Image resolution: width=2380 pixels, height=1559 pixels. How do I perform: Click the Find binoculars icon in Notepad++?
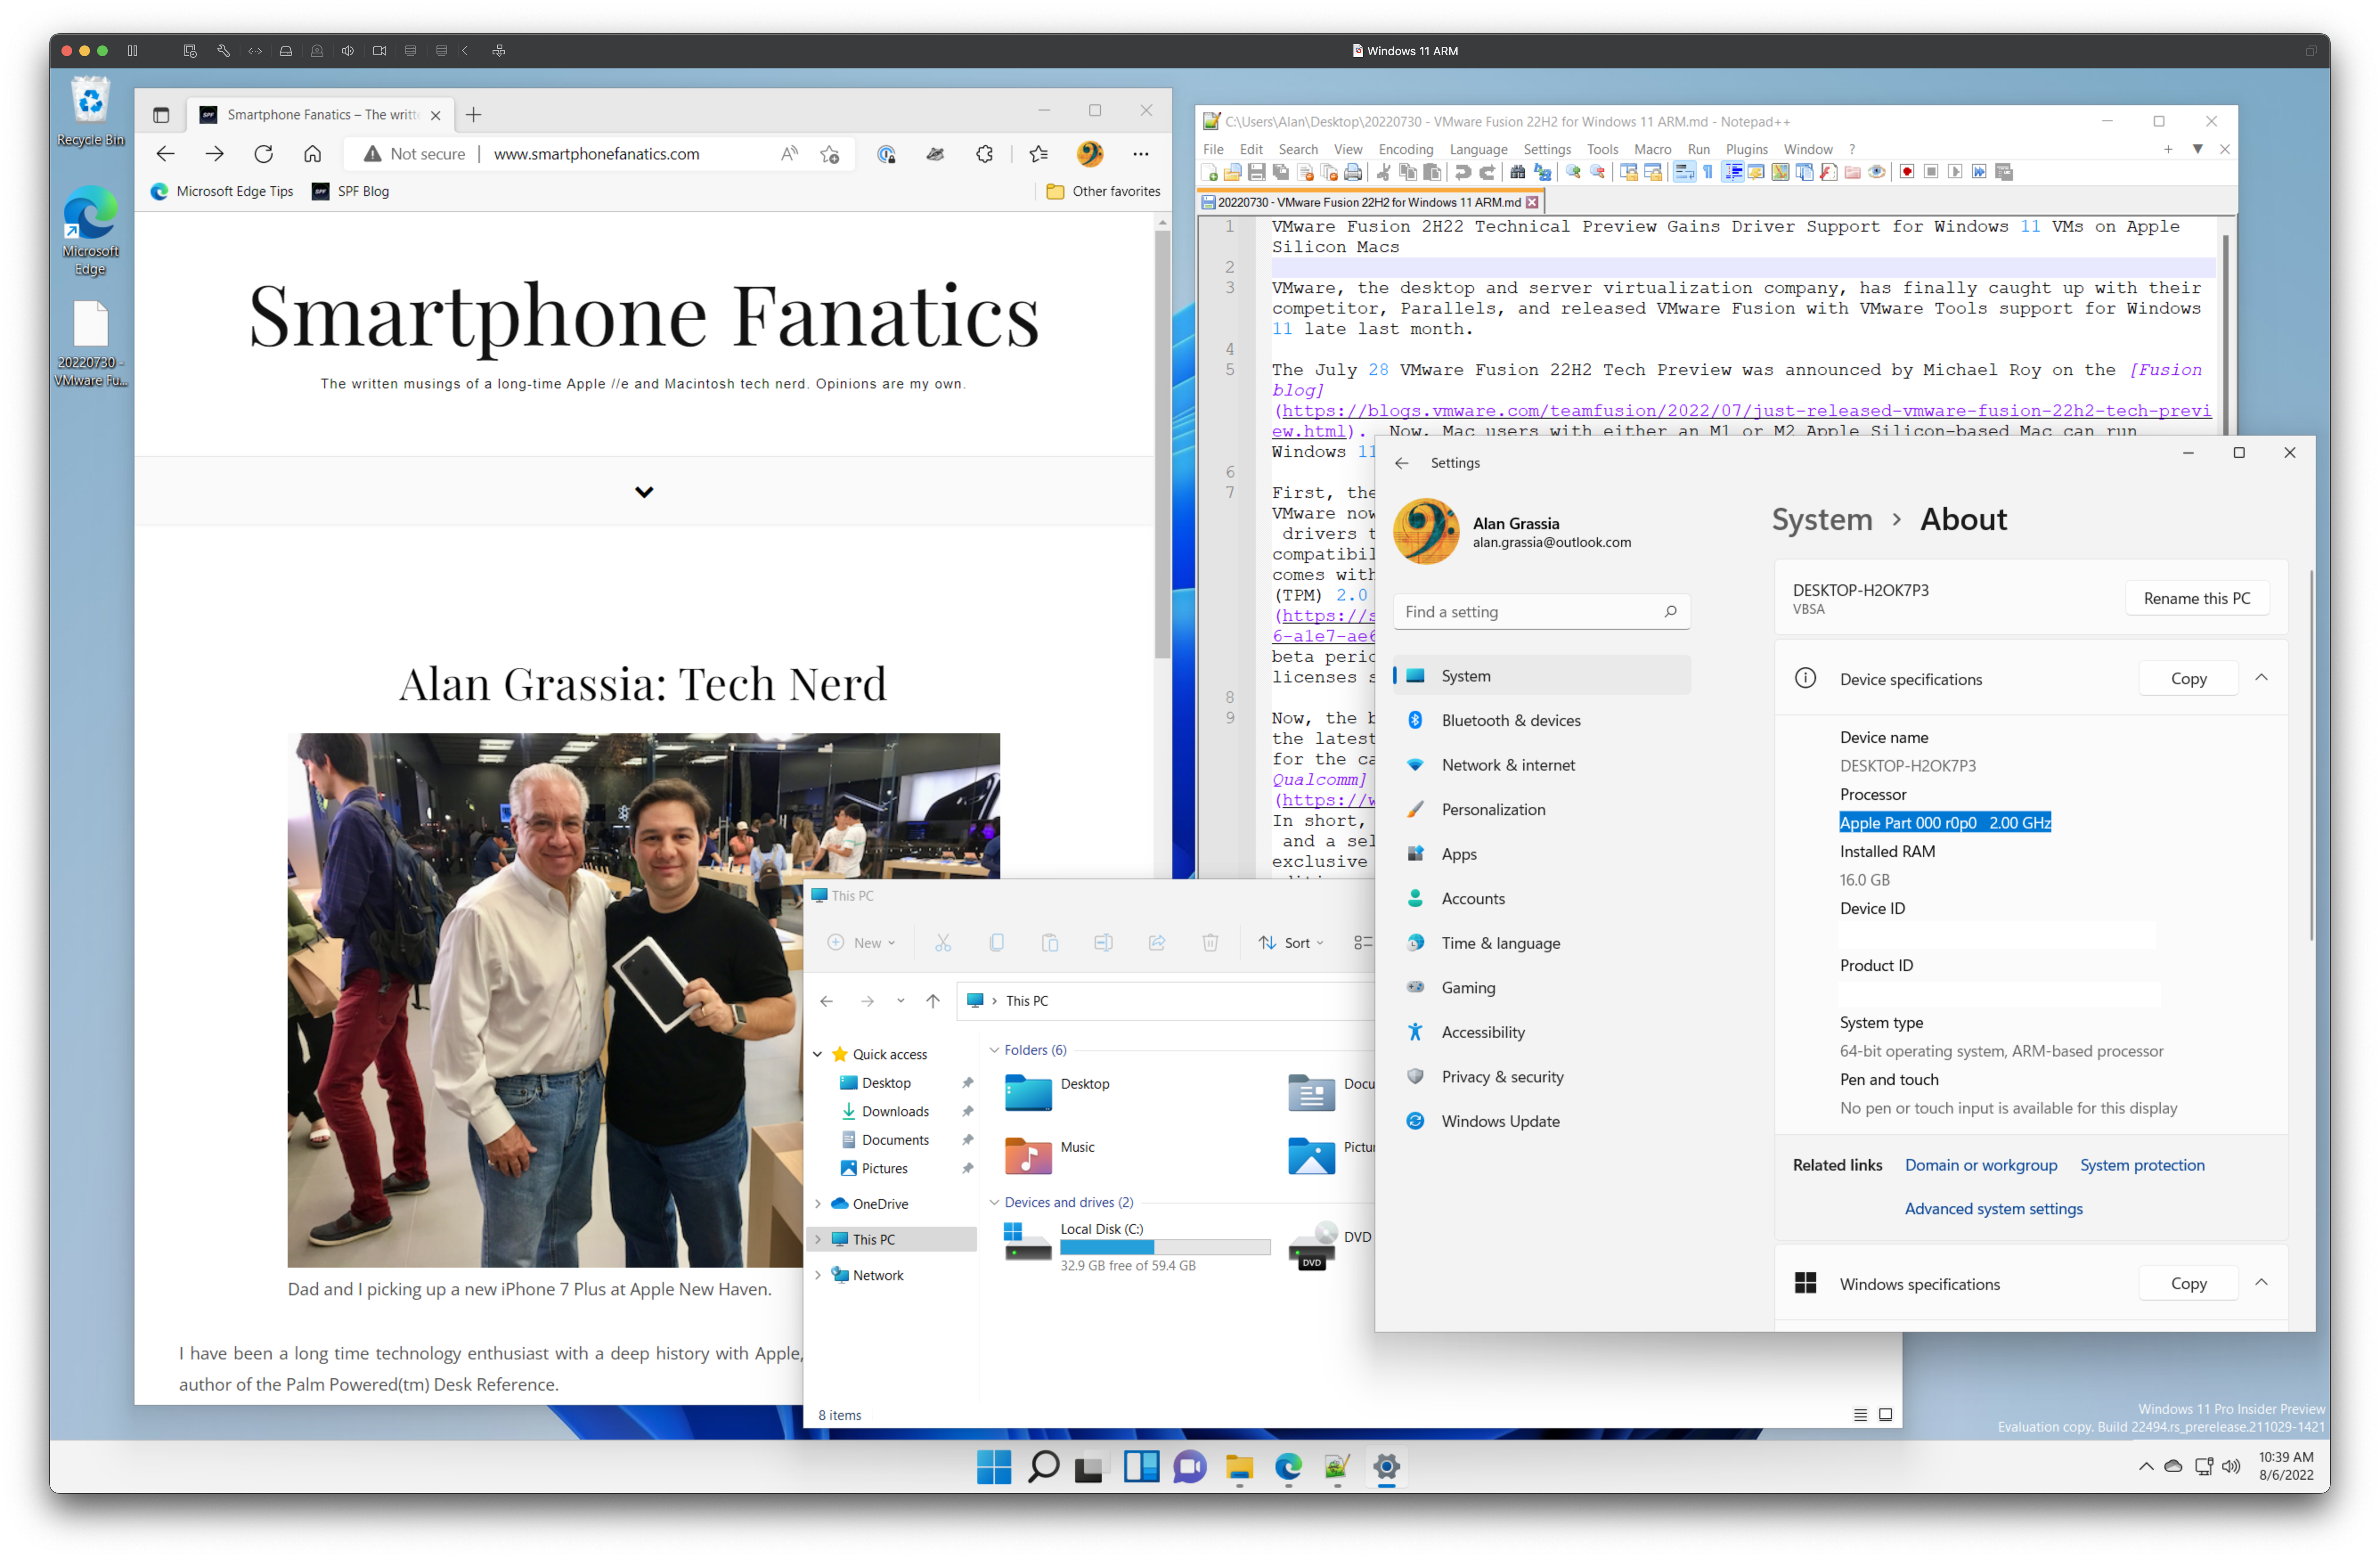tap(1518, 172)
